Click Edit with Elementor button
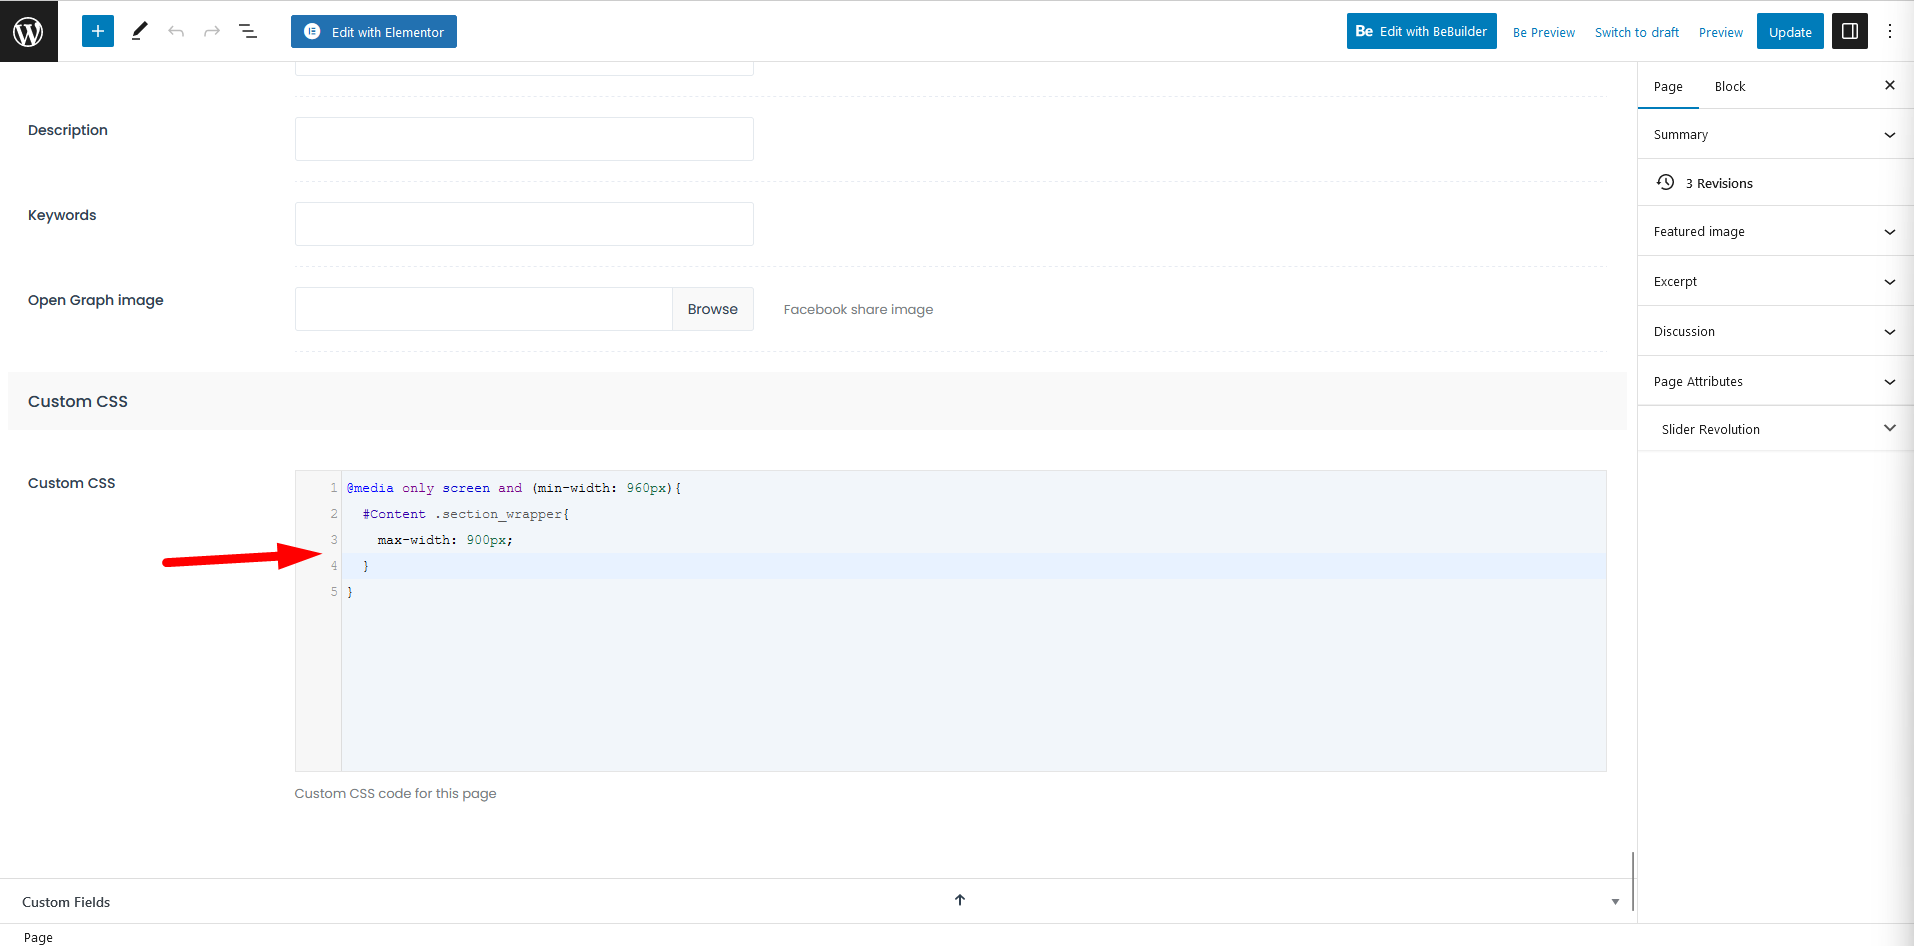The height and width of the screenshot is (946, 1914). point(374,31)
